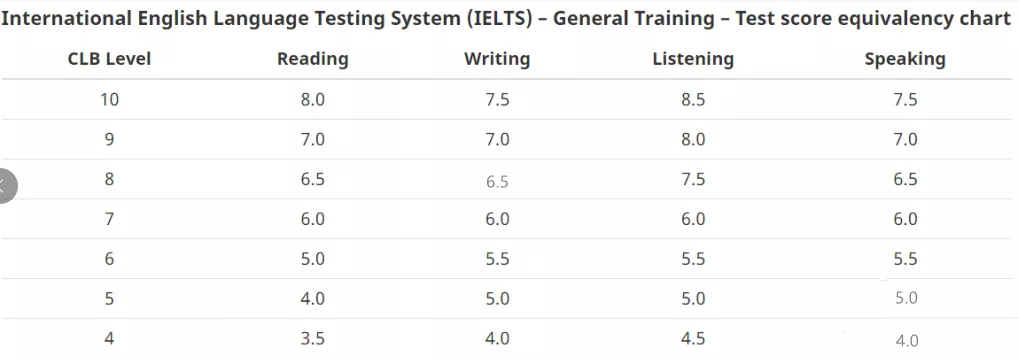Click CLB Level 10 cell
The height and width of the screenshot is (362, 1019).
[x=109, y=99]
